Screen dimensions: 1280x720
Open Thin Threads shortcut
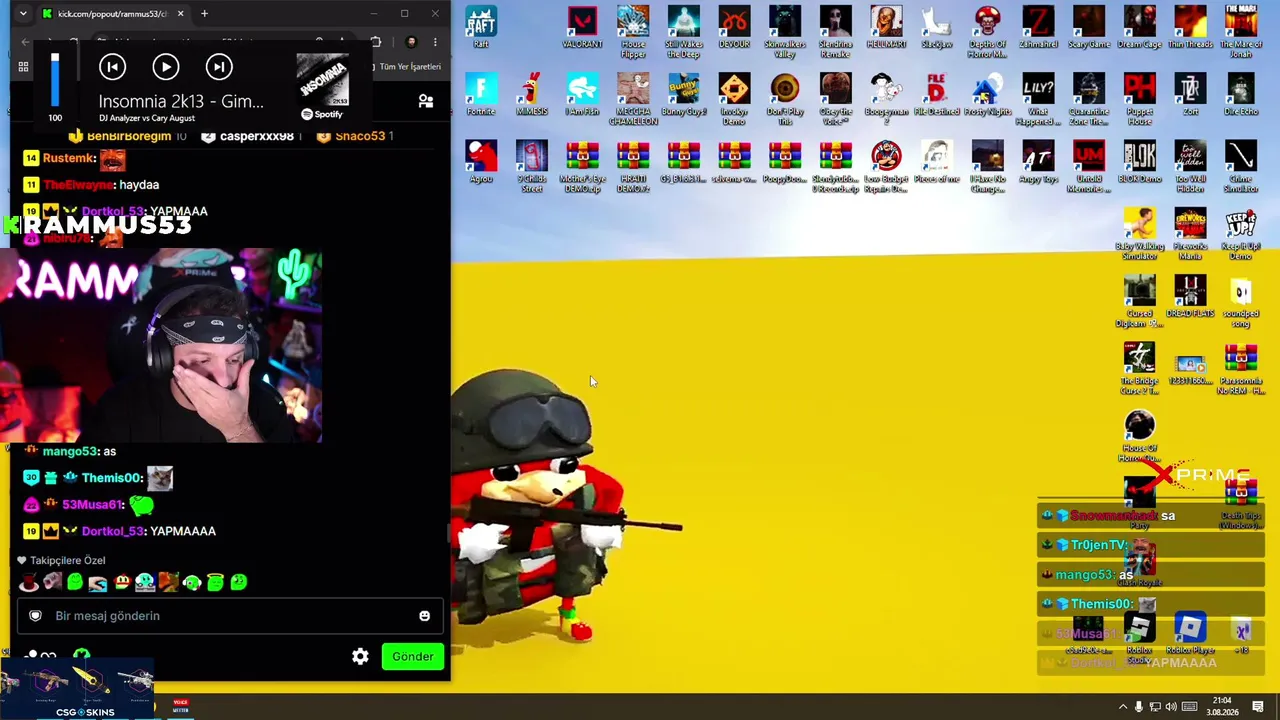[x=1190, y=27]
